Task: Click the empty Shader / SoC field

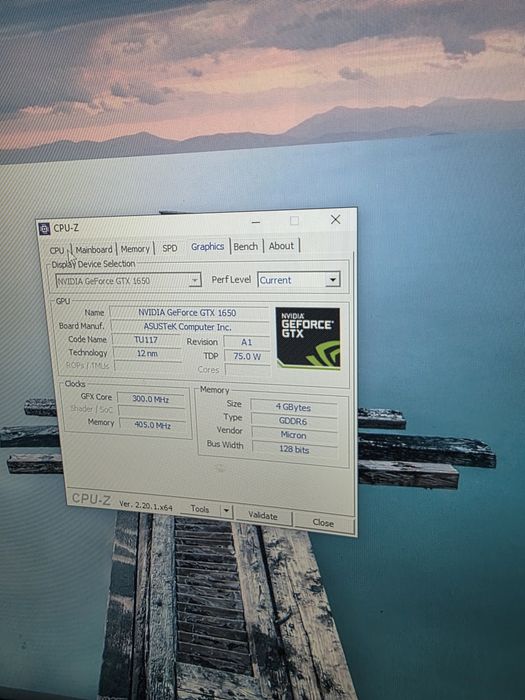Action: tap(151, 411)
